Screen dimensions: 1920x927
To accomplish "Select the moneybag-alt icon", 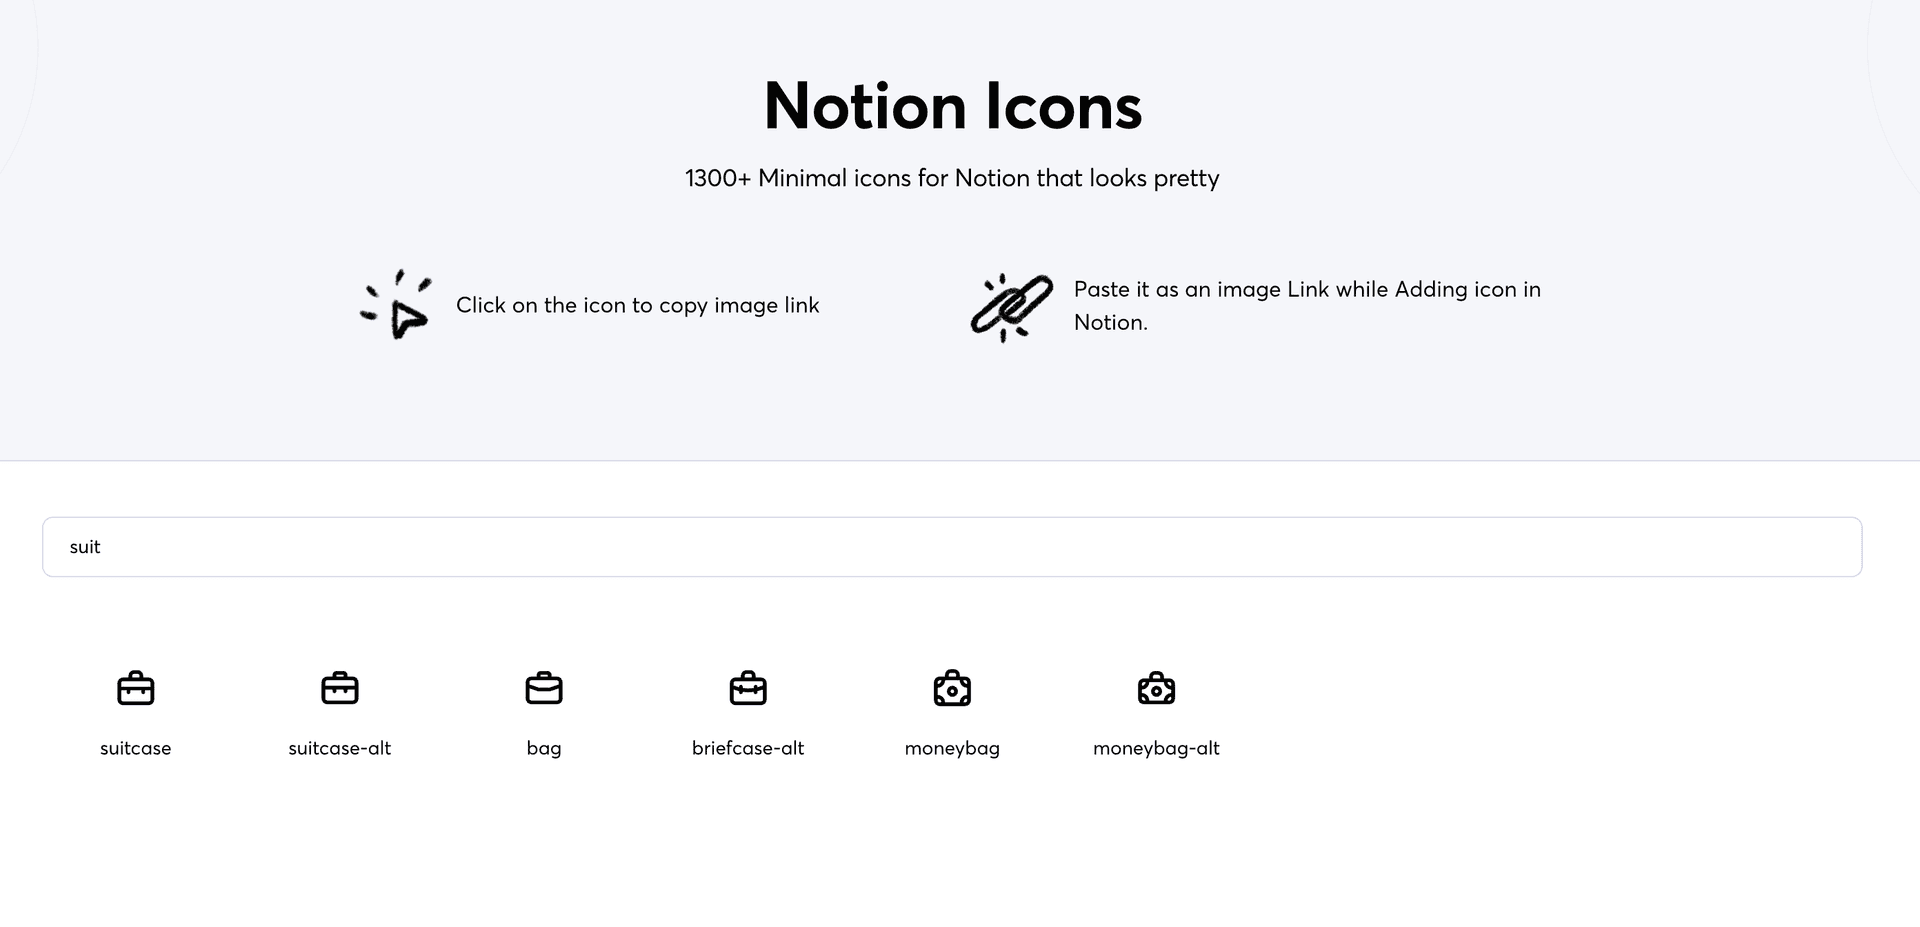I will click(x=1156, y=689).
